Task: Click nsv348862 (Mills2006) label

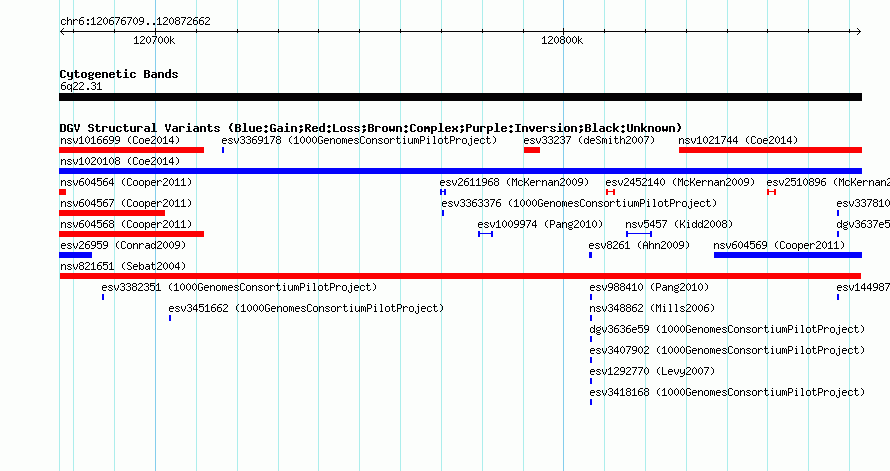Action: pyautogui.click(x=652, y=308)
